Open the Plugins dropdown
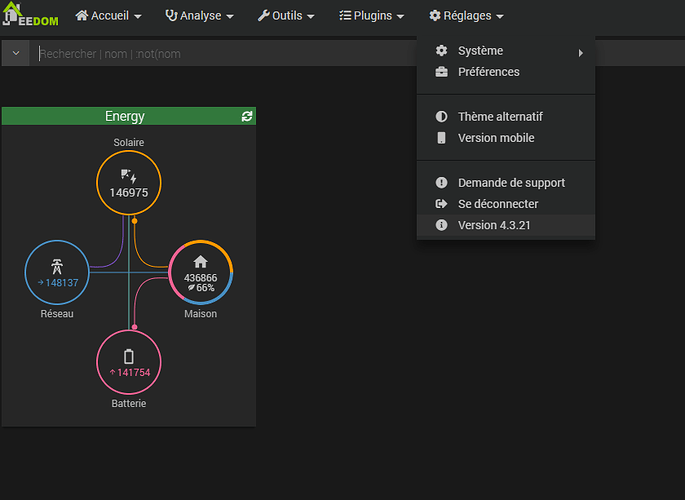The width and height of the screenshot is (685, 500). point(372,16)
